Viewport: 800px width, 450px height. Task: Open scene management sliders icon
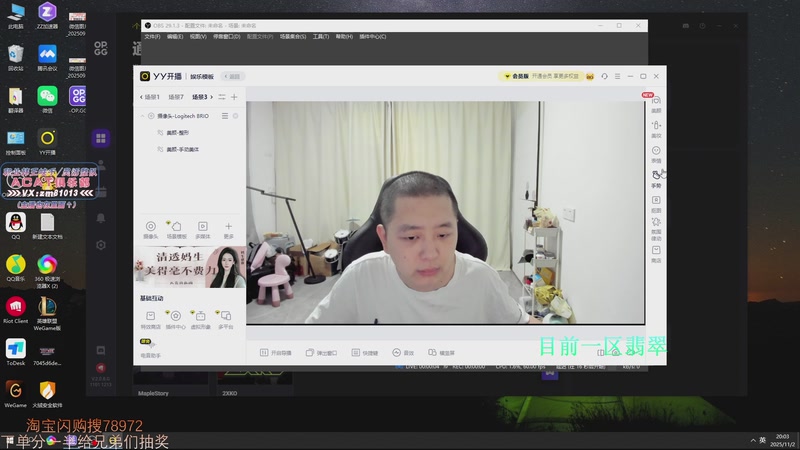(222, 97)
